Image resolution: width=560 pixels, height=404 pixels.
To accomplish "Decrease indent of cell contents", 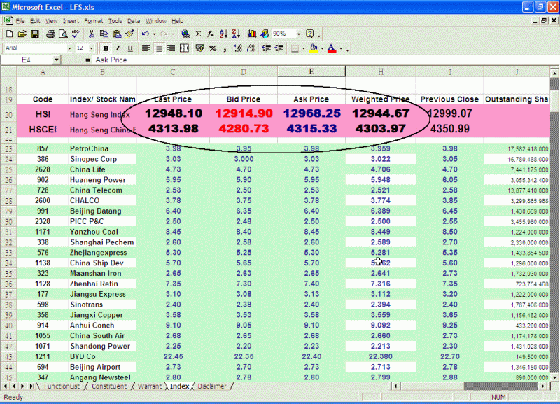I will [x=266, y=48].
